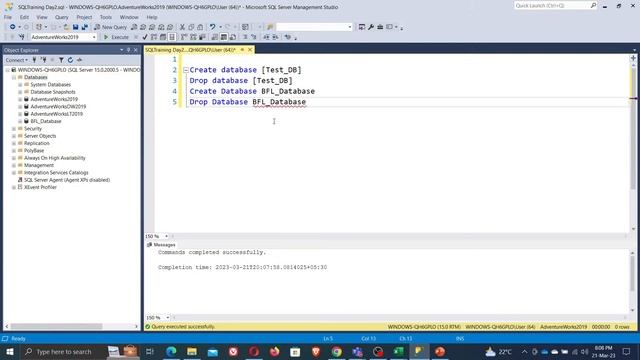The width and height of the screenshot is (640, 360).
Task: Click the Comment out selected lines icon
Action: 245,37
